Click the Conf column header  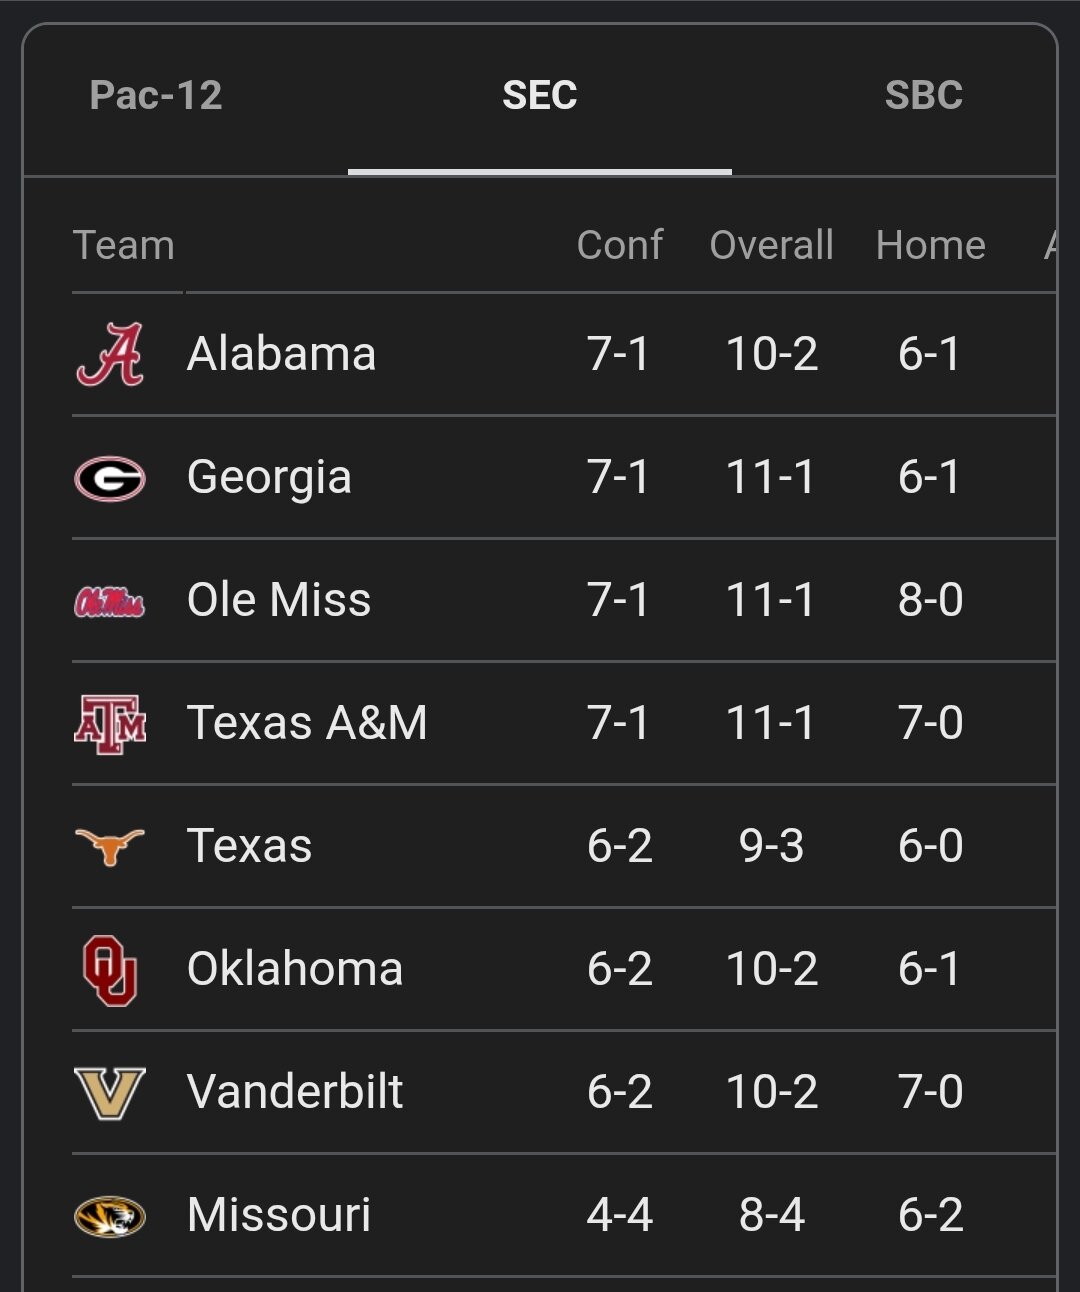(619, 245)
